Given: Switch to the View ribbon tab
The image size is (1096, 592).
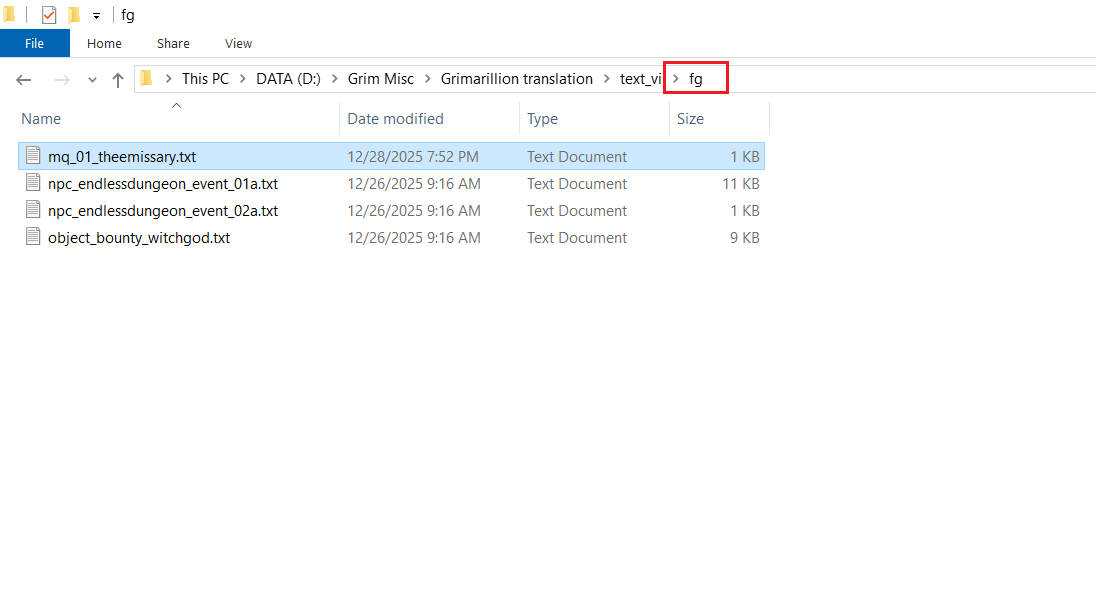Looking at the screenshot, I should tap(238, 43).
